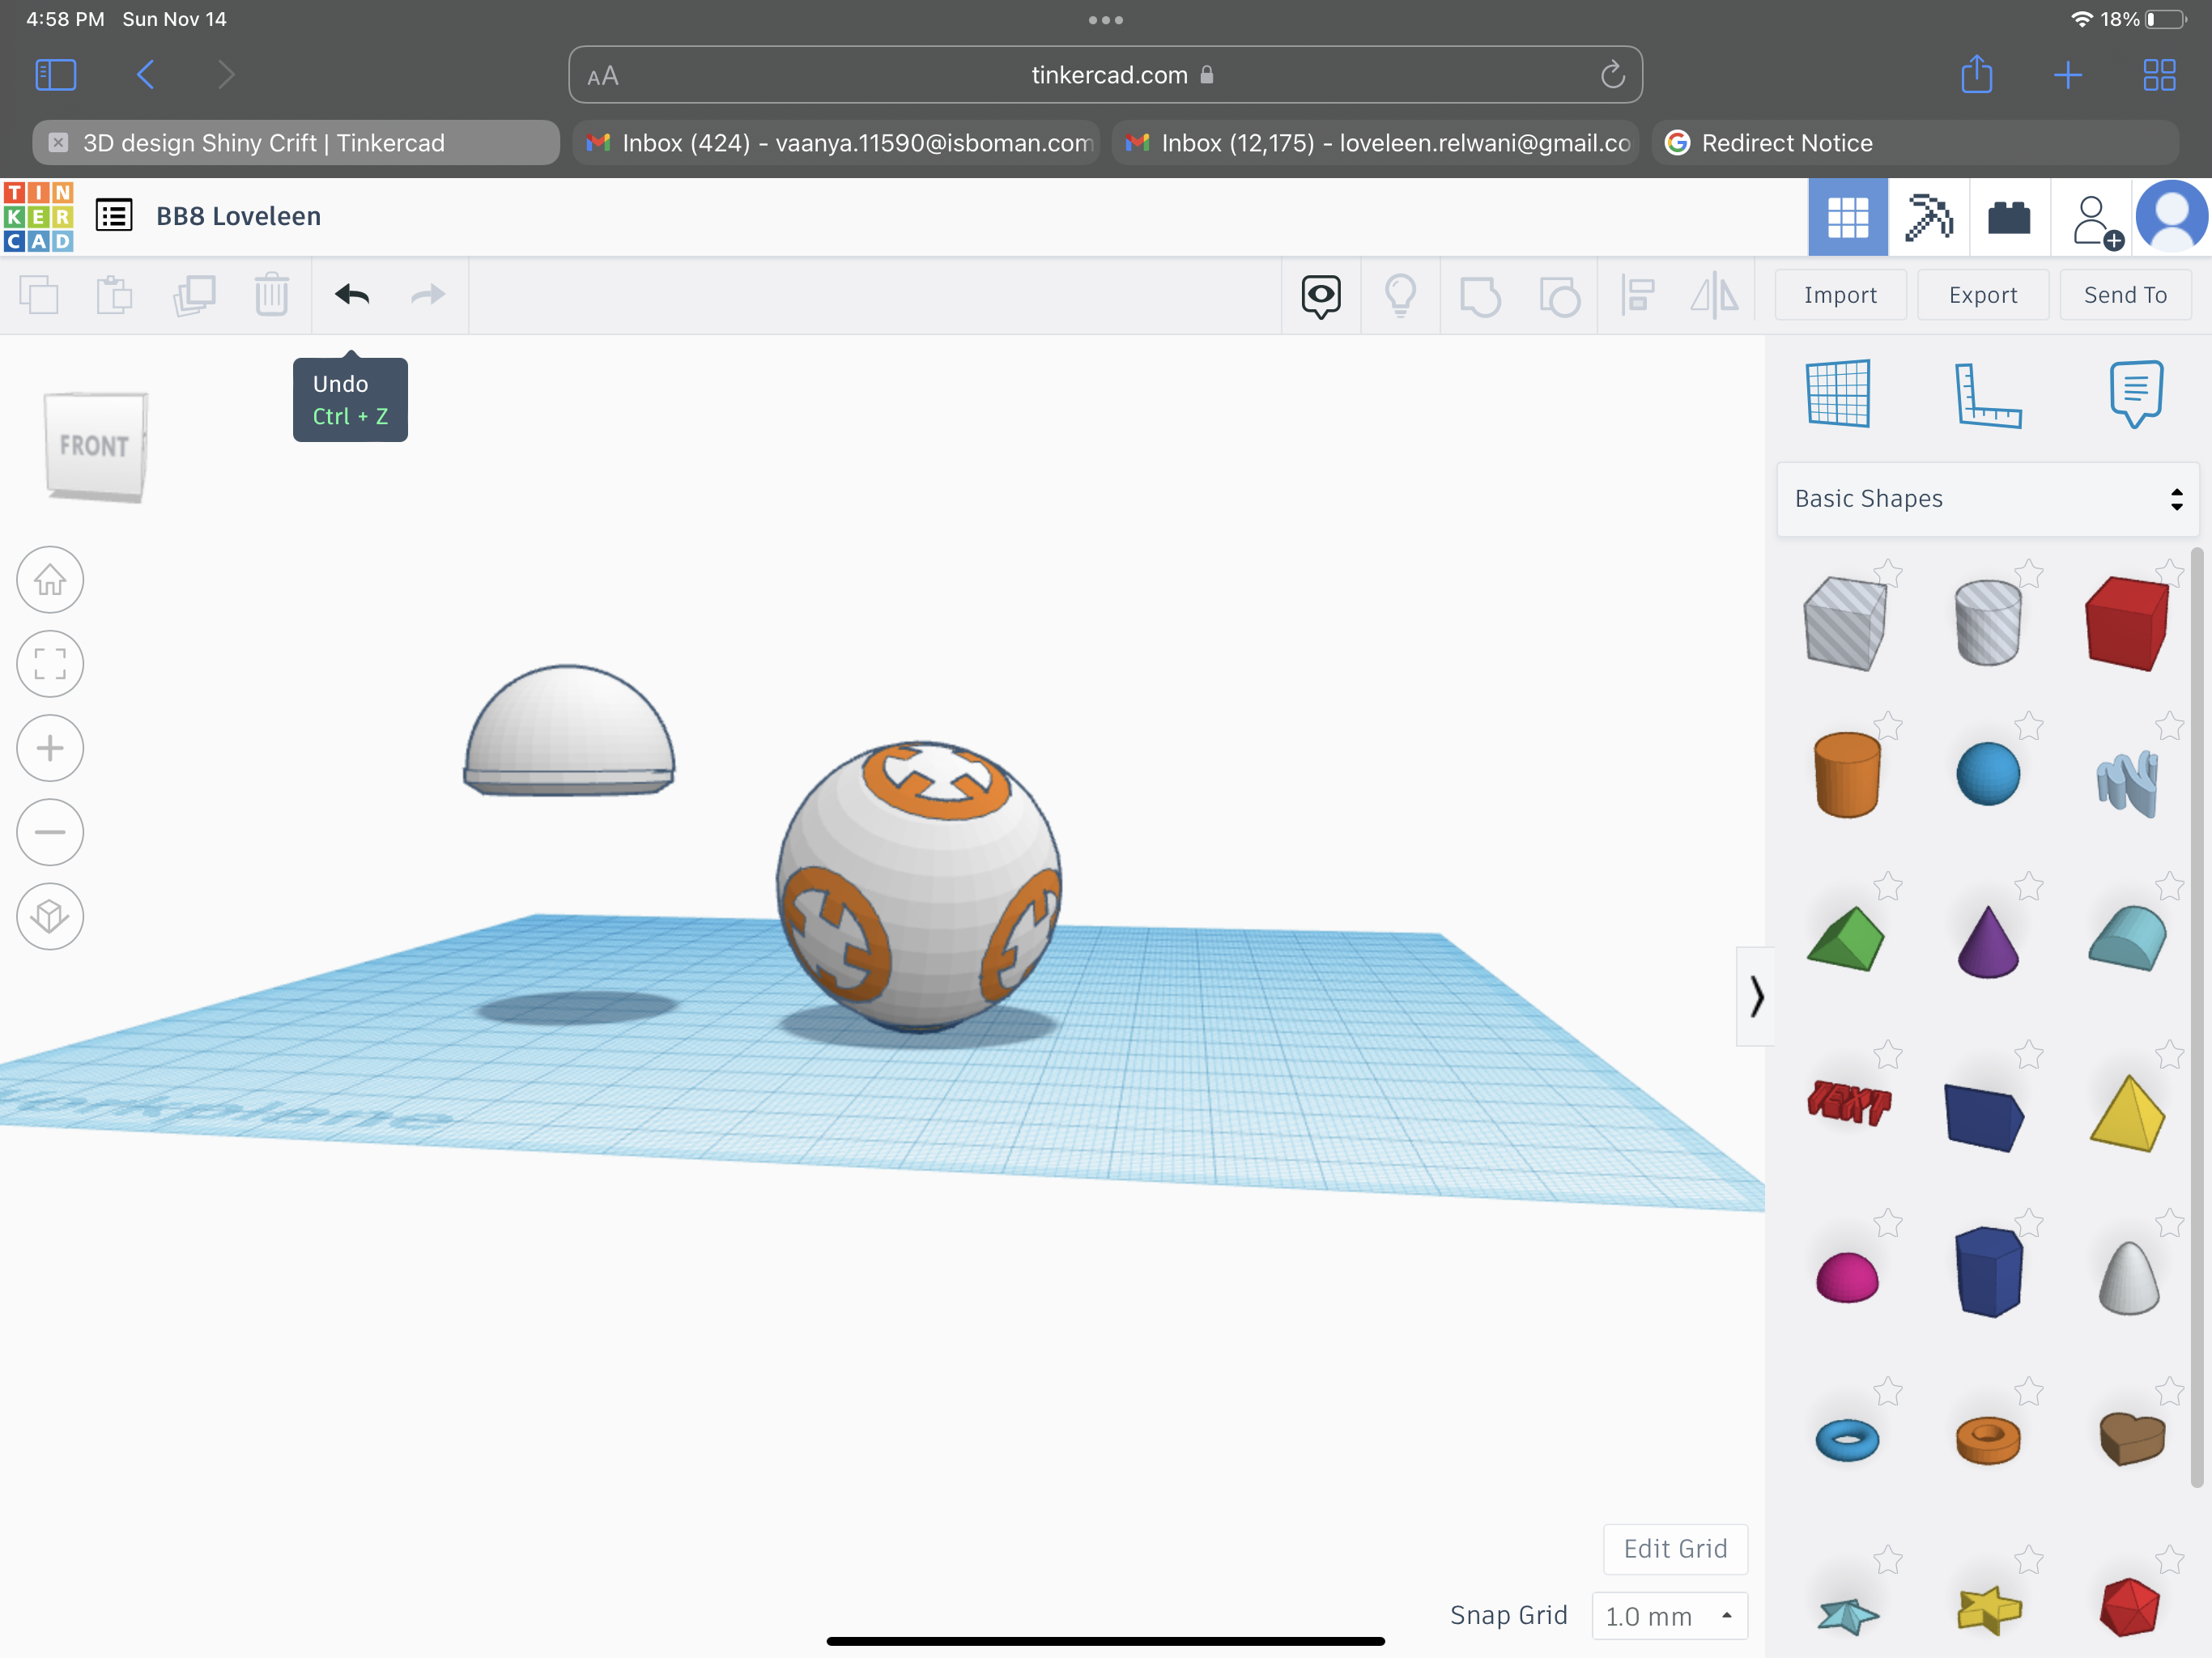Select the yellow Pyramid shape
2212x1658 pixels.
[x=2128, y=1114]
